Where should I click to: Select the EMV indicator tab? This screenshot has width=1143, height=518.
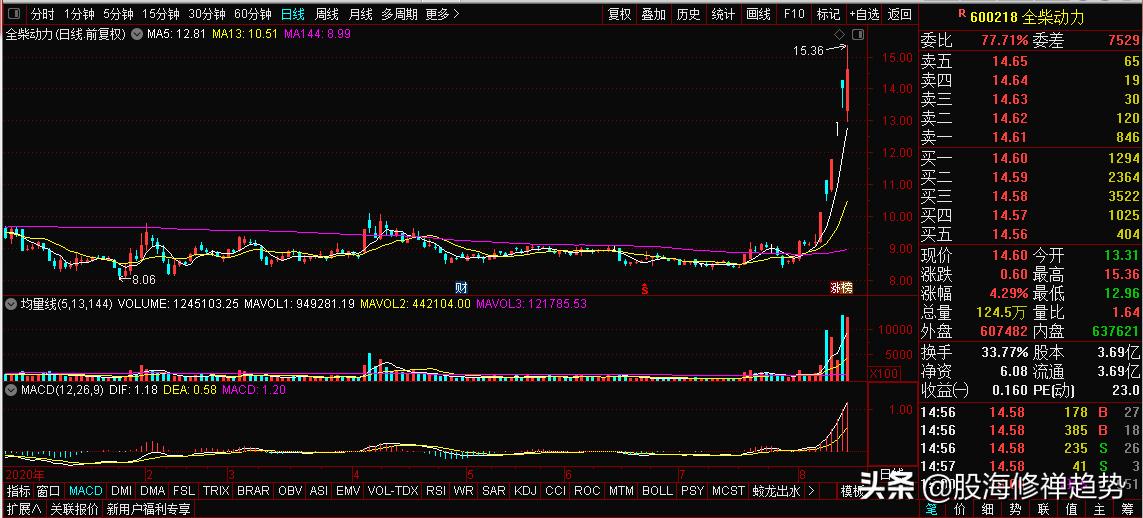pyautogui.click(x=348, y=491)
